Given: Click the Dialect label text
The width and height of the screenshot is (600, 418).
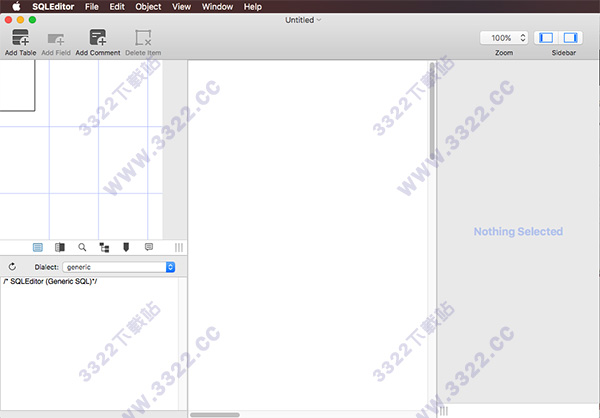Looking at the screenshot, I should click(46, 267).
